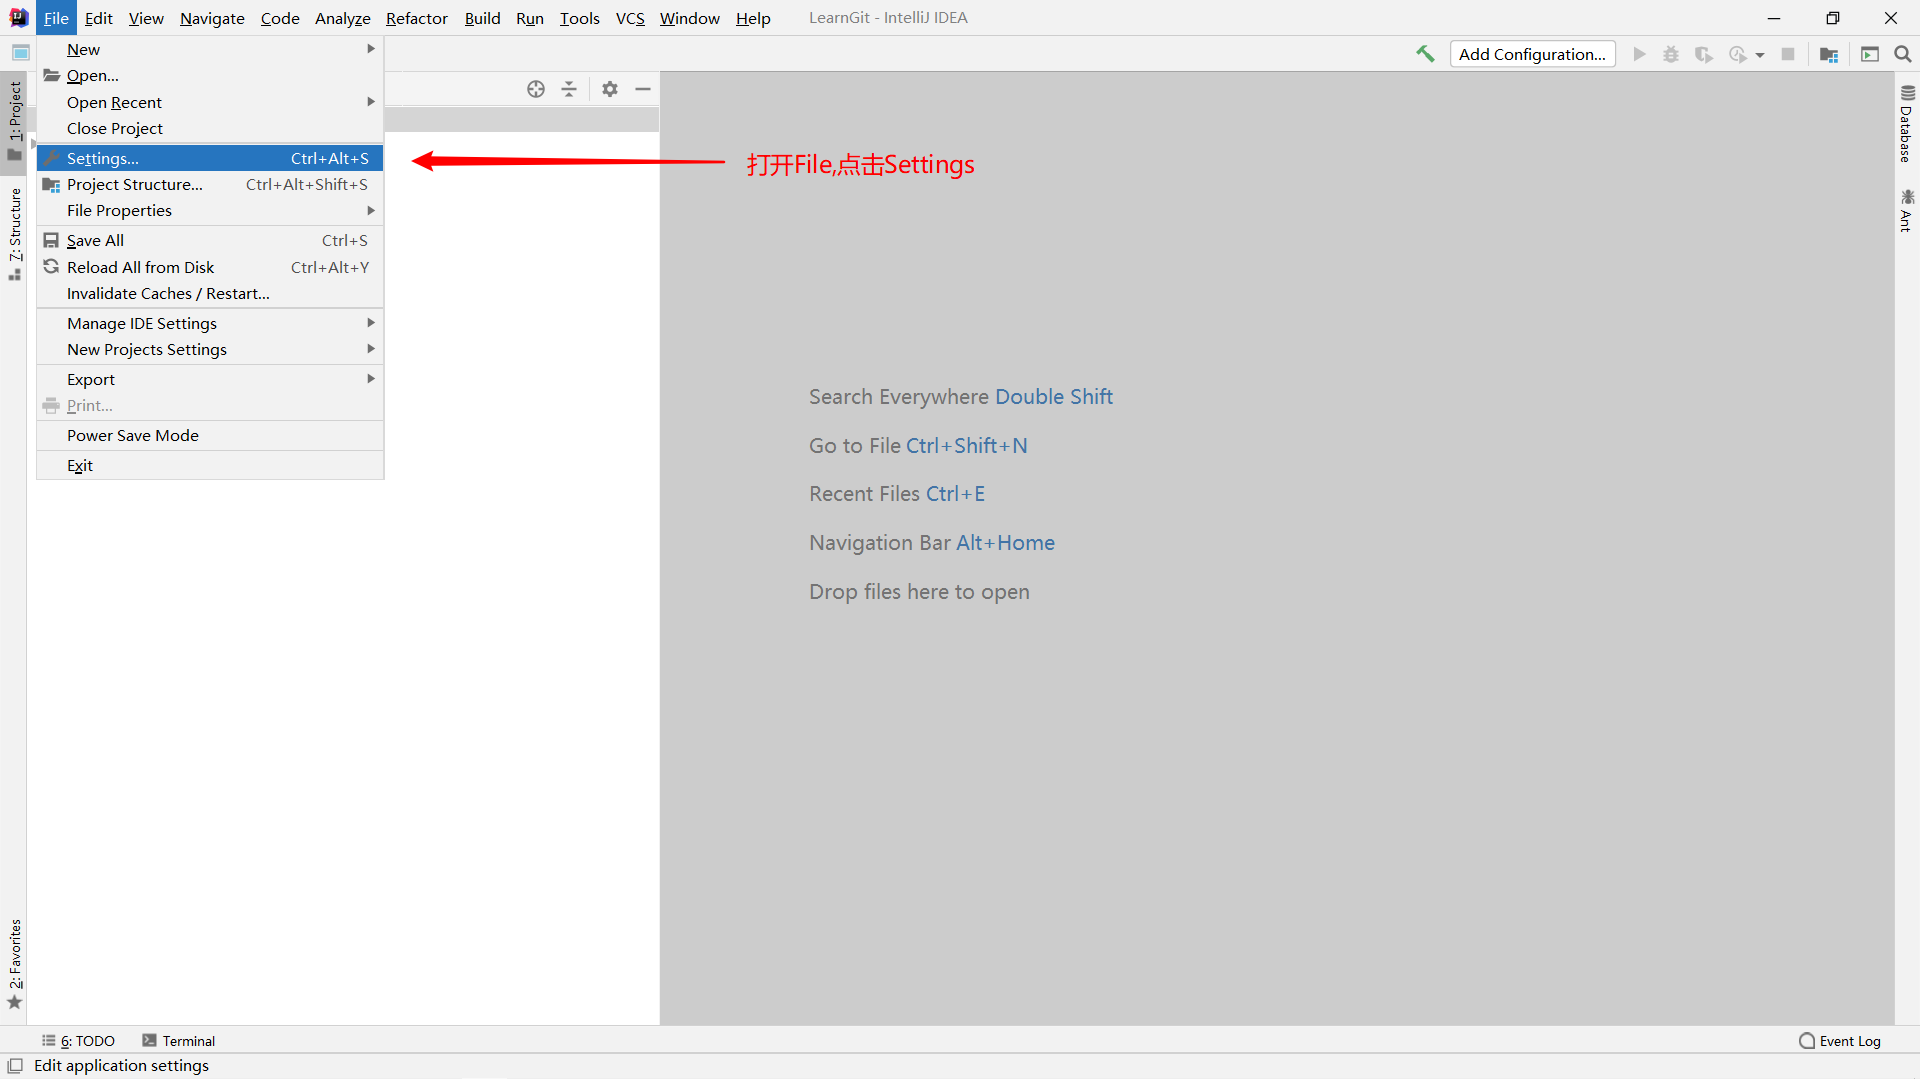1920x1079 pixels.
Task: Open the Edit menu
Action: point(98,18)
